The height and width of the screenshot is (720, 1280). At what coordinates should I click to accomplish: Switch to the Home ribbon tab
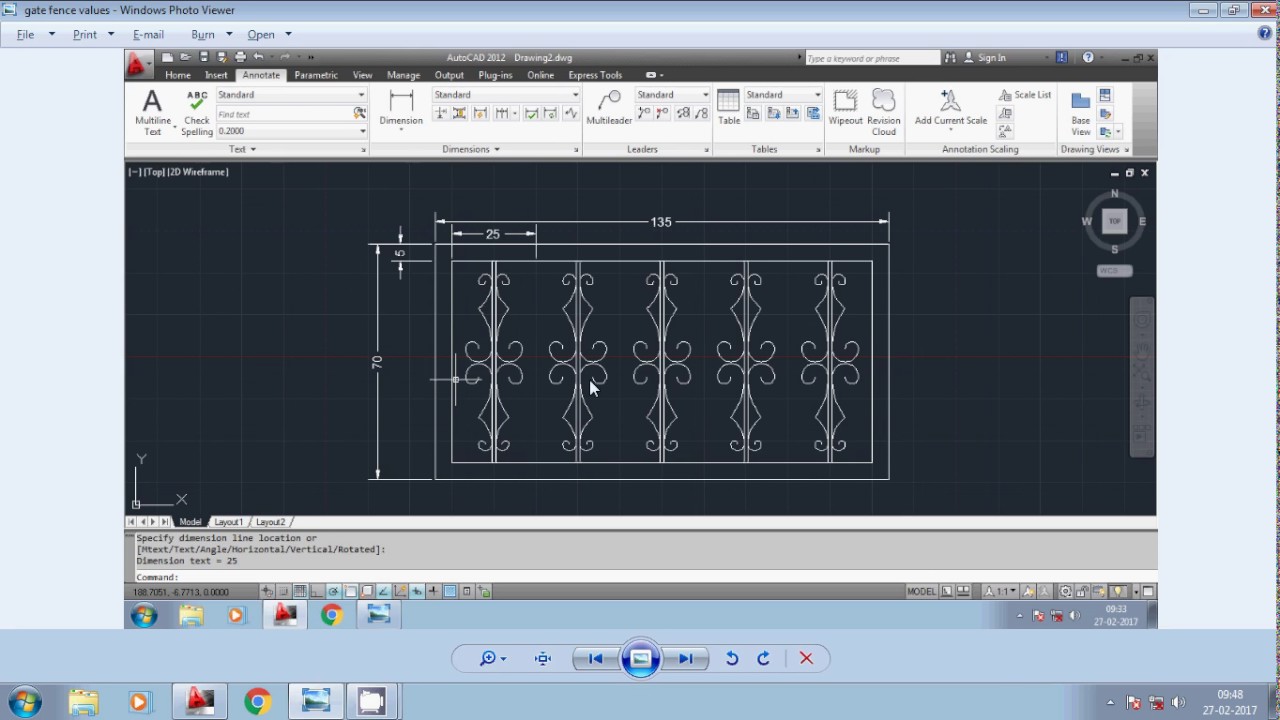tap(178, 75)
